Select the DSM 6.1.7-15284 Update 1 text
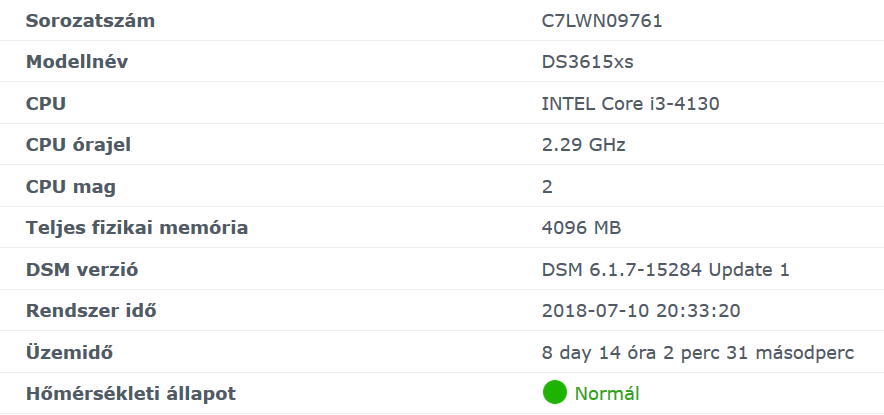 pos(665,269)
